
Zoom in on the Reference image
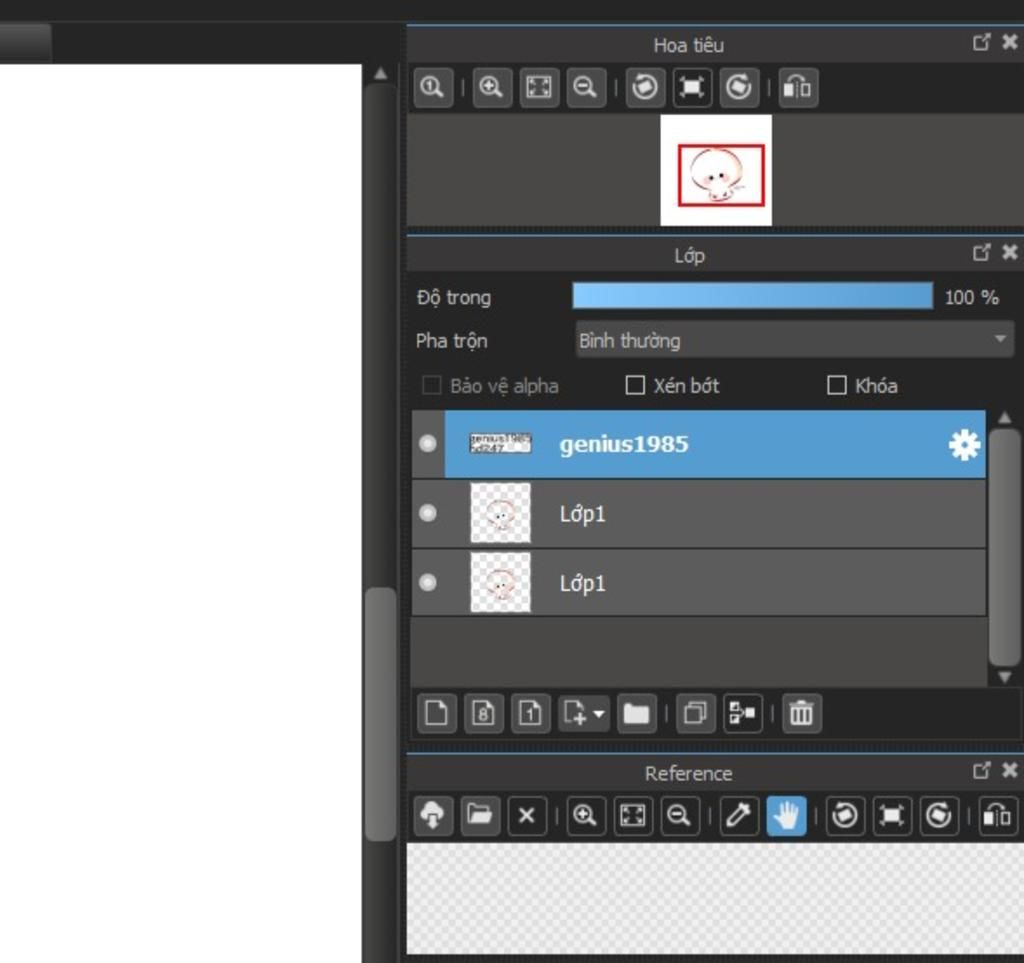pyautogui.click(x=585, y=815)
